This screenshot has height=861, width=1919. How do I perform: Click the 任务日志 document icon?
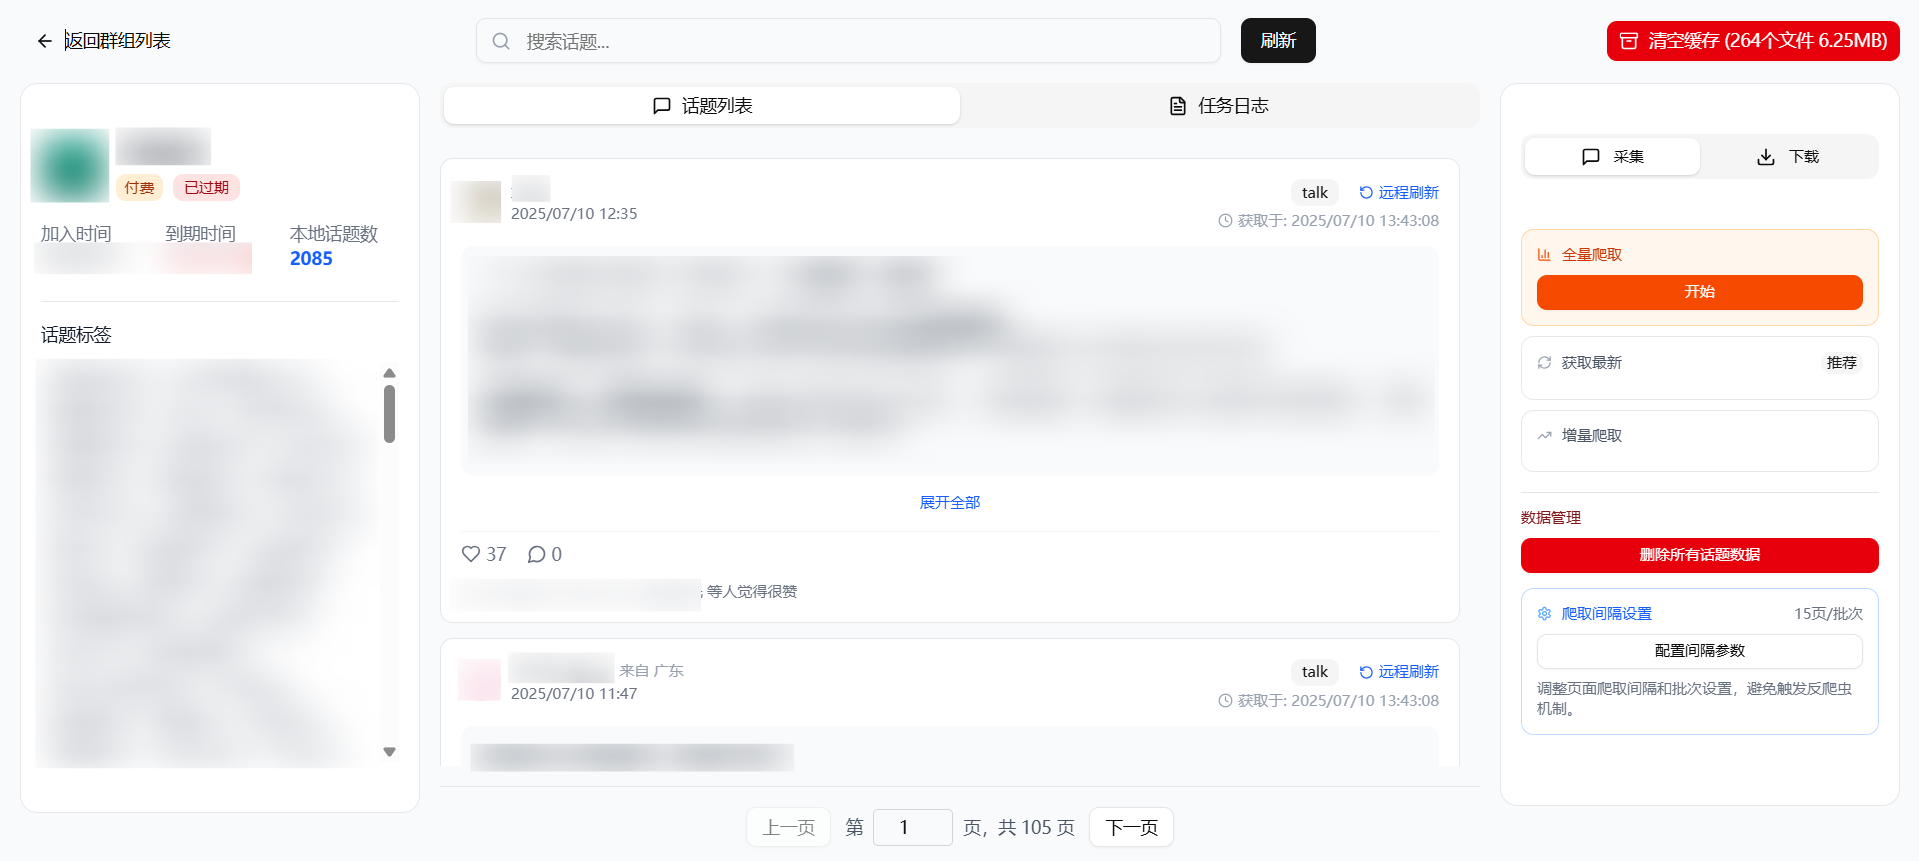point(1178,106)
